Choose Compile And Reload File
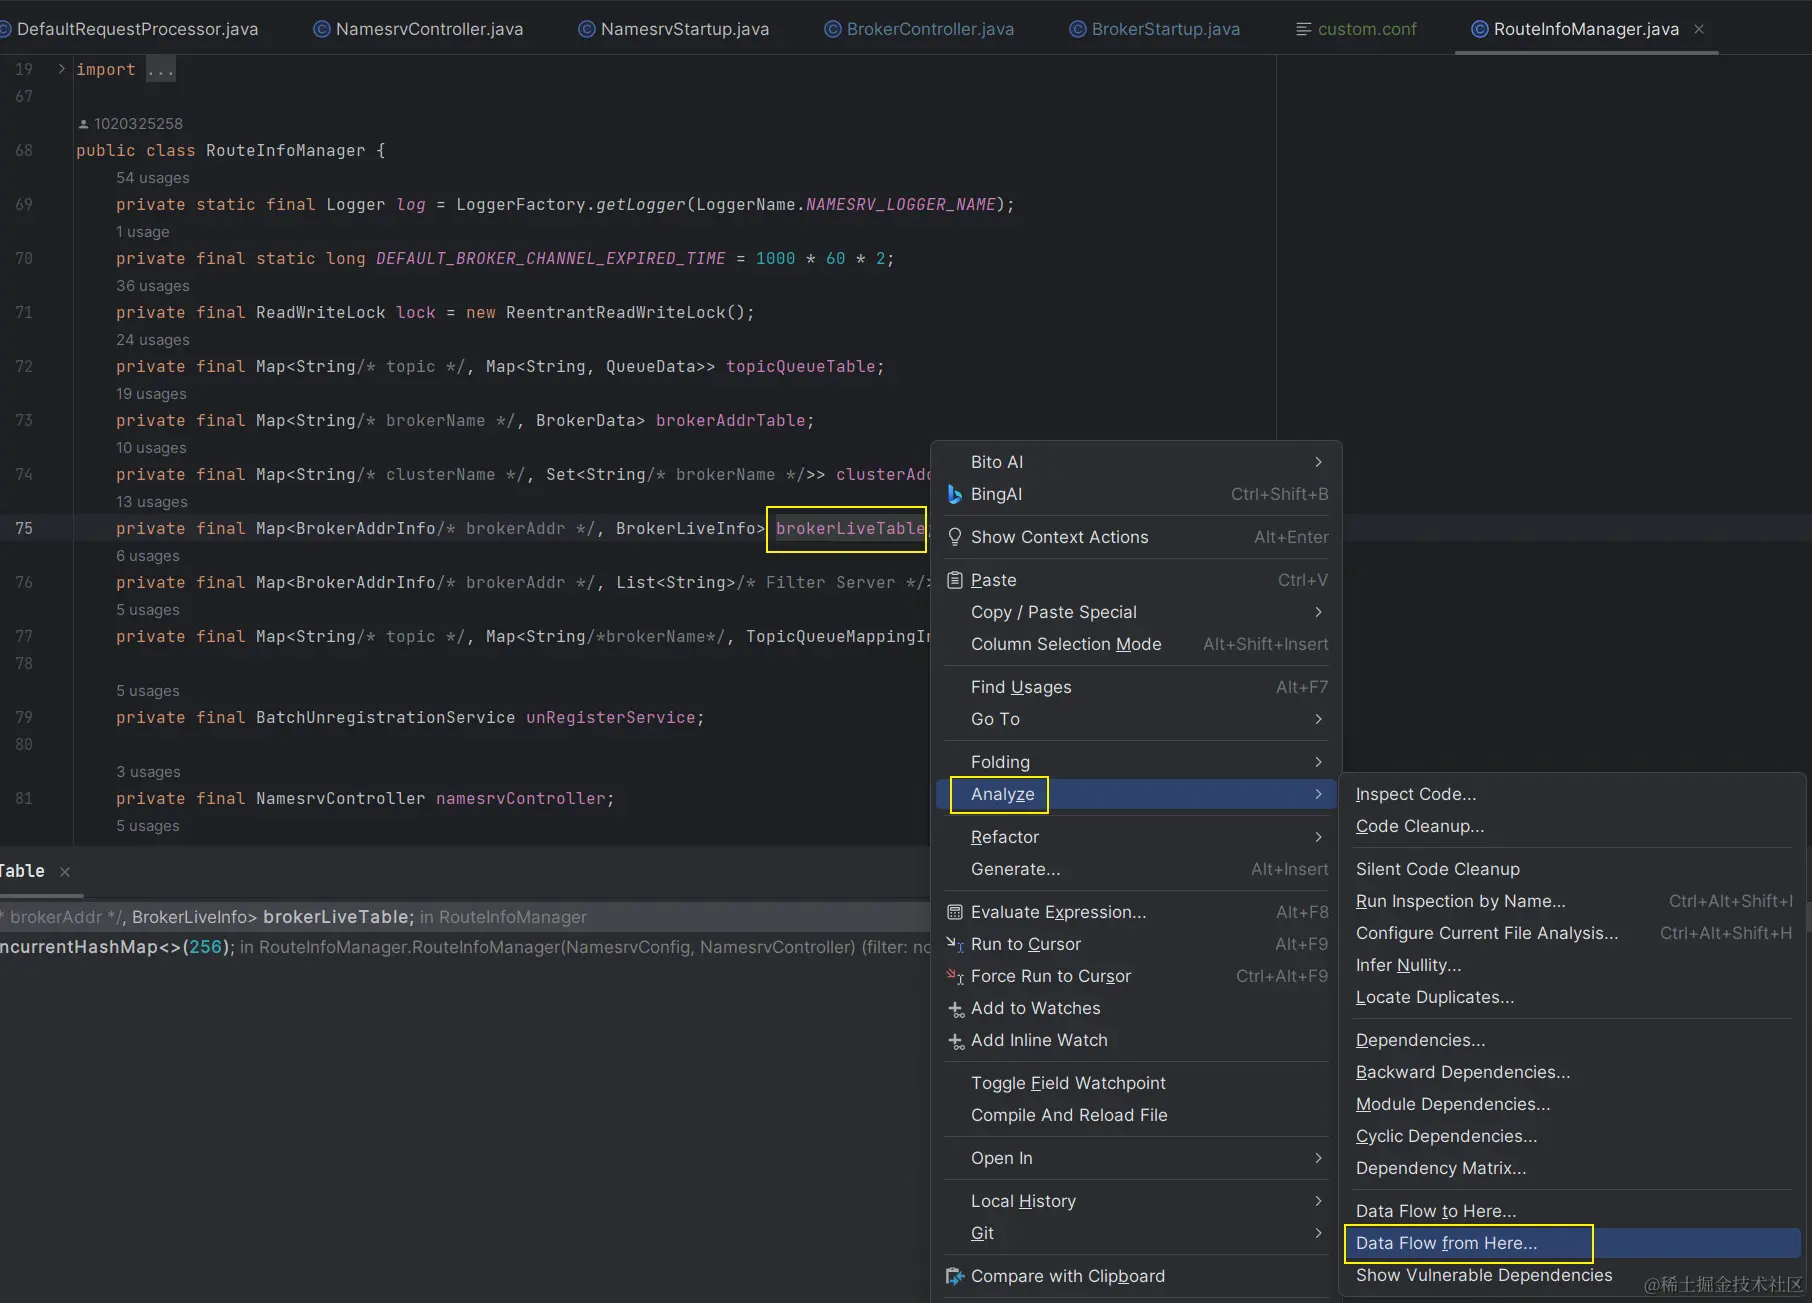 pyautogui.click(x=1137, y=1115)
